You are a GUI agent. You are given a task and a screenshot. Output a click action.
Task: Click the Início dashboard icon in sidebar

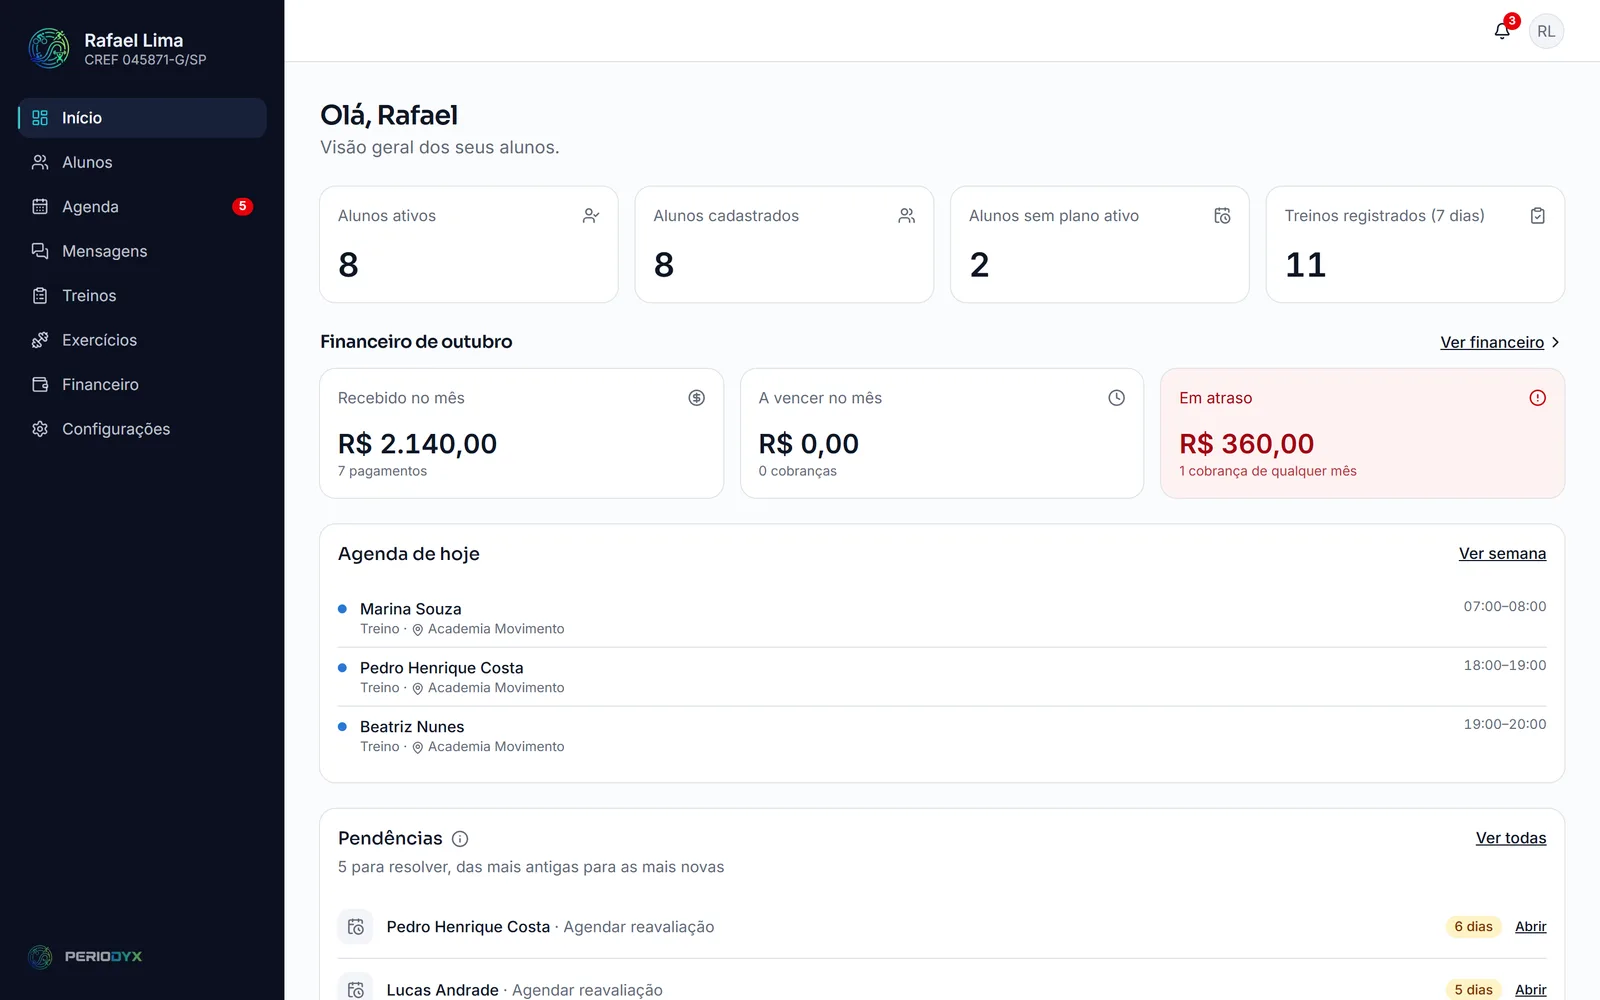40,118
